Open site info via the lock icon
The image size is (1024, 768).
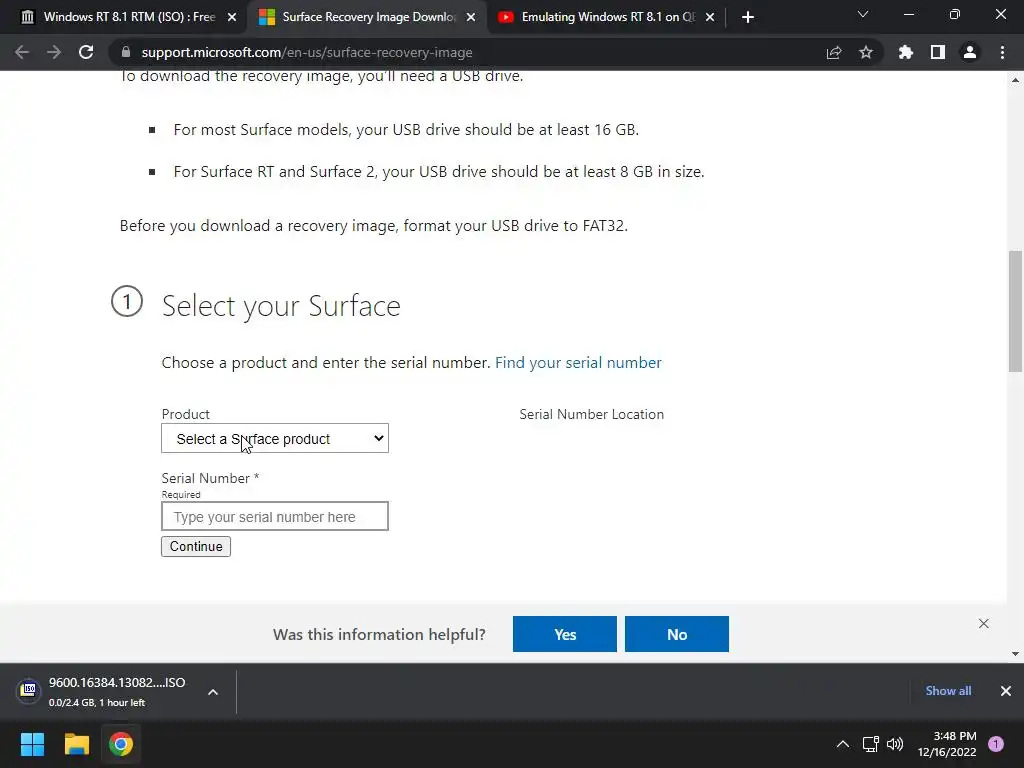(126, 52)
